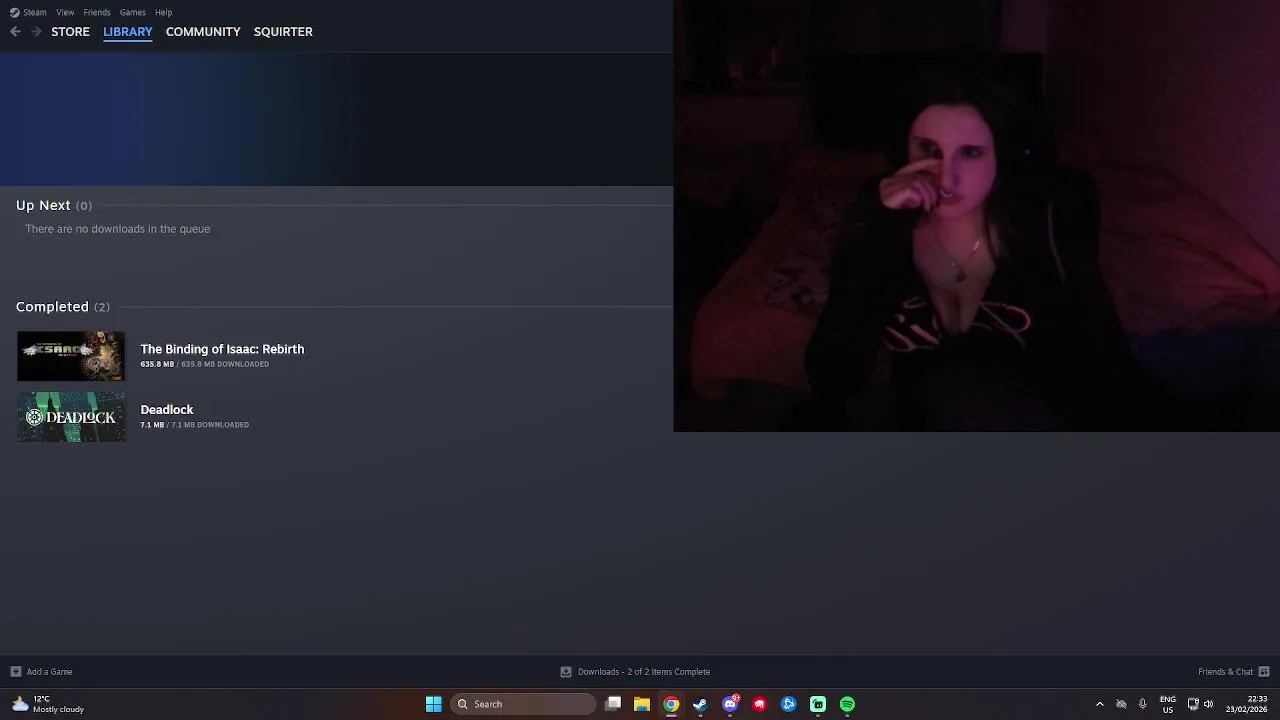
Task: Open The Binding of Isaac: Rebirth title
Action: point(222,349)
